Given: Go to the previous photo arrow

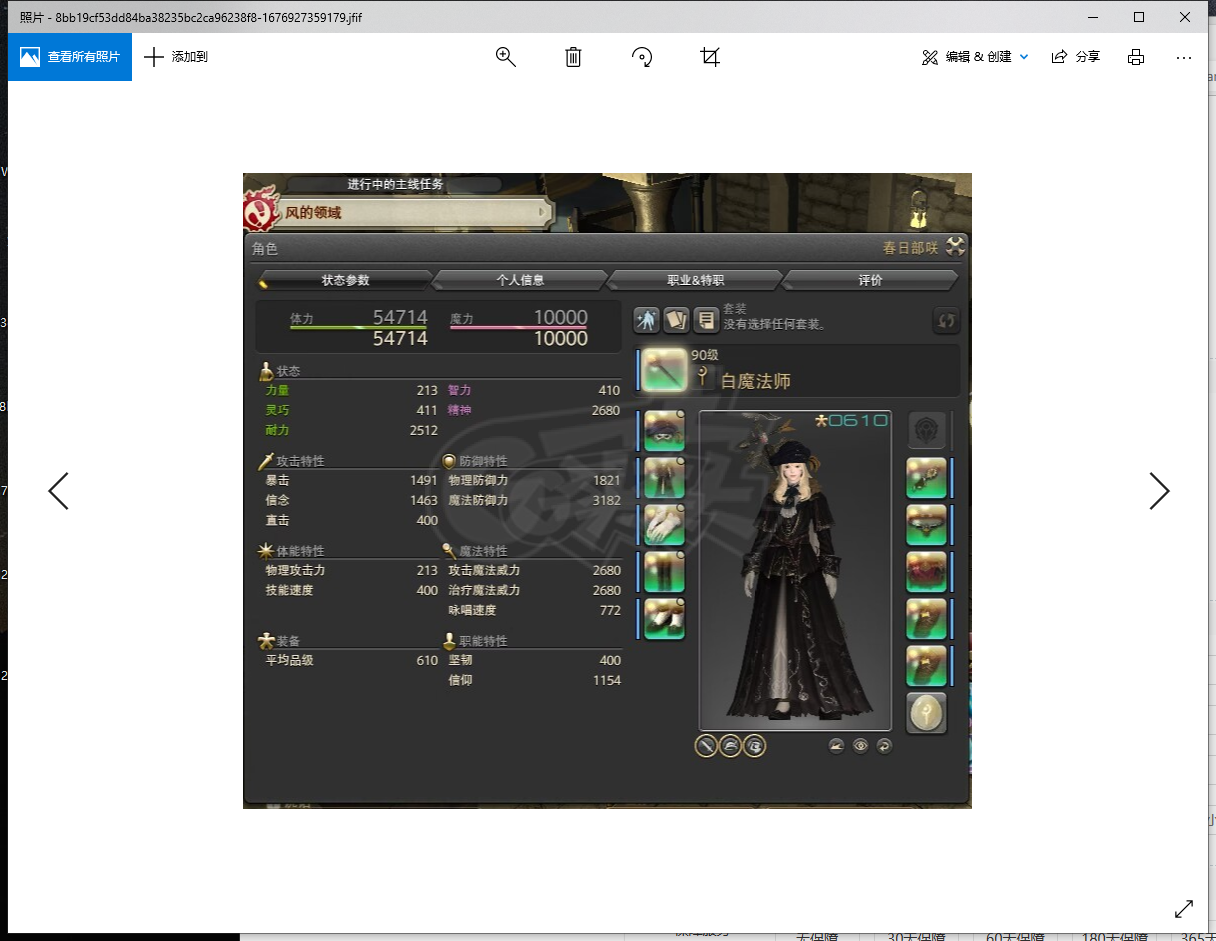Looking at the screenshot, I should (59, 491).
